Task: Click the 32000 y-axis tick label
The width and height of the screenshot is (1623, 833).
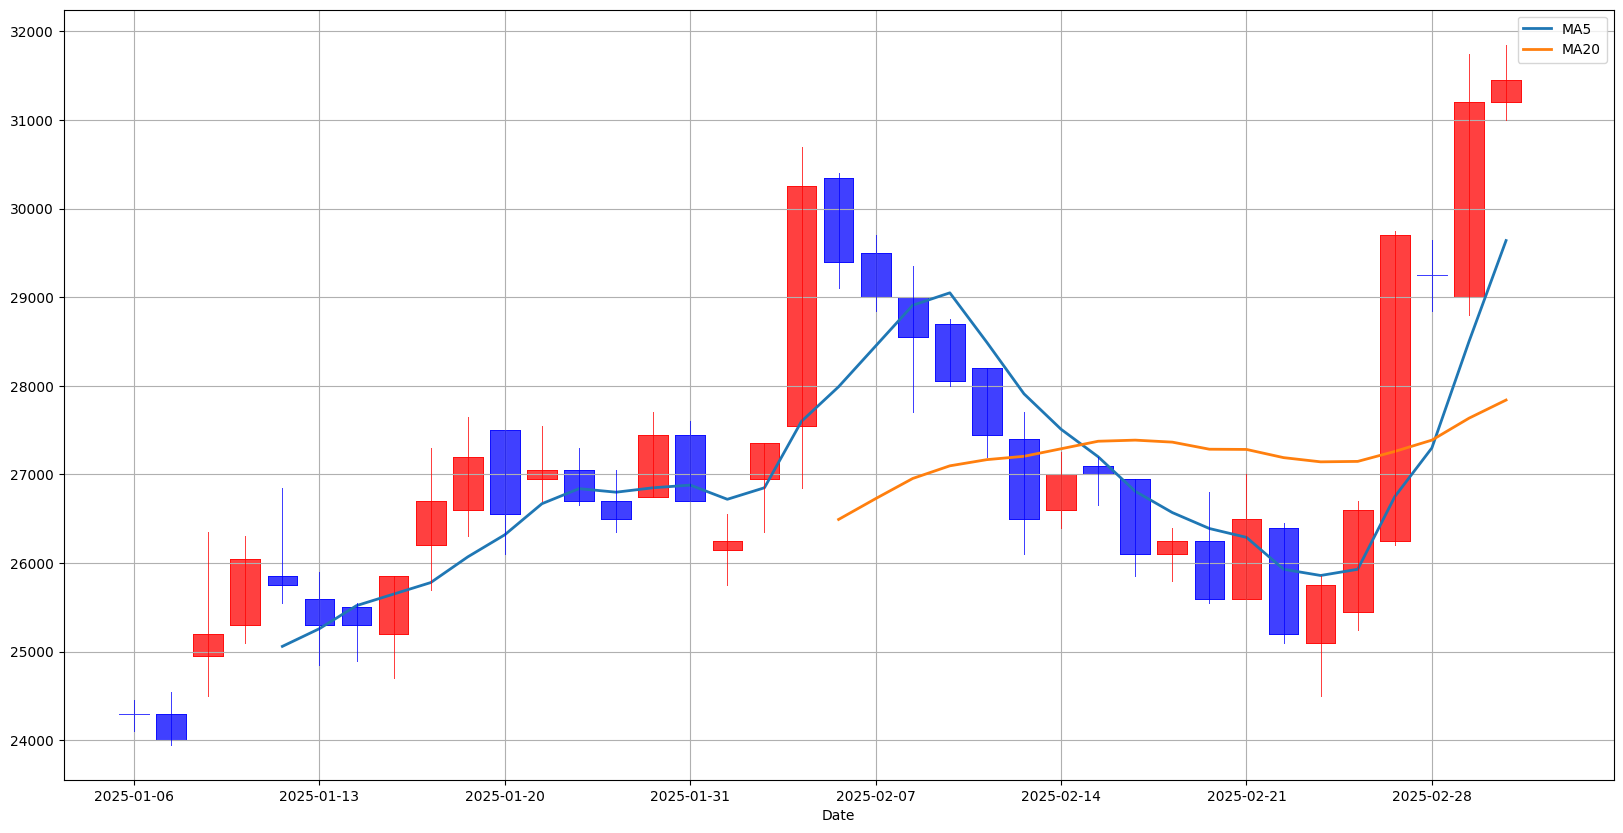Action: point(35,32)
